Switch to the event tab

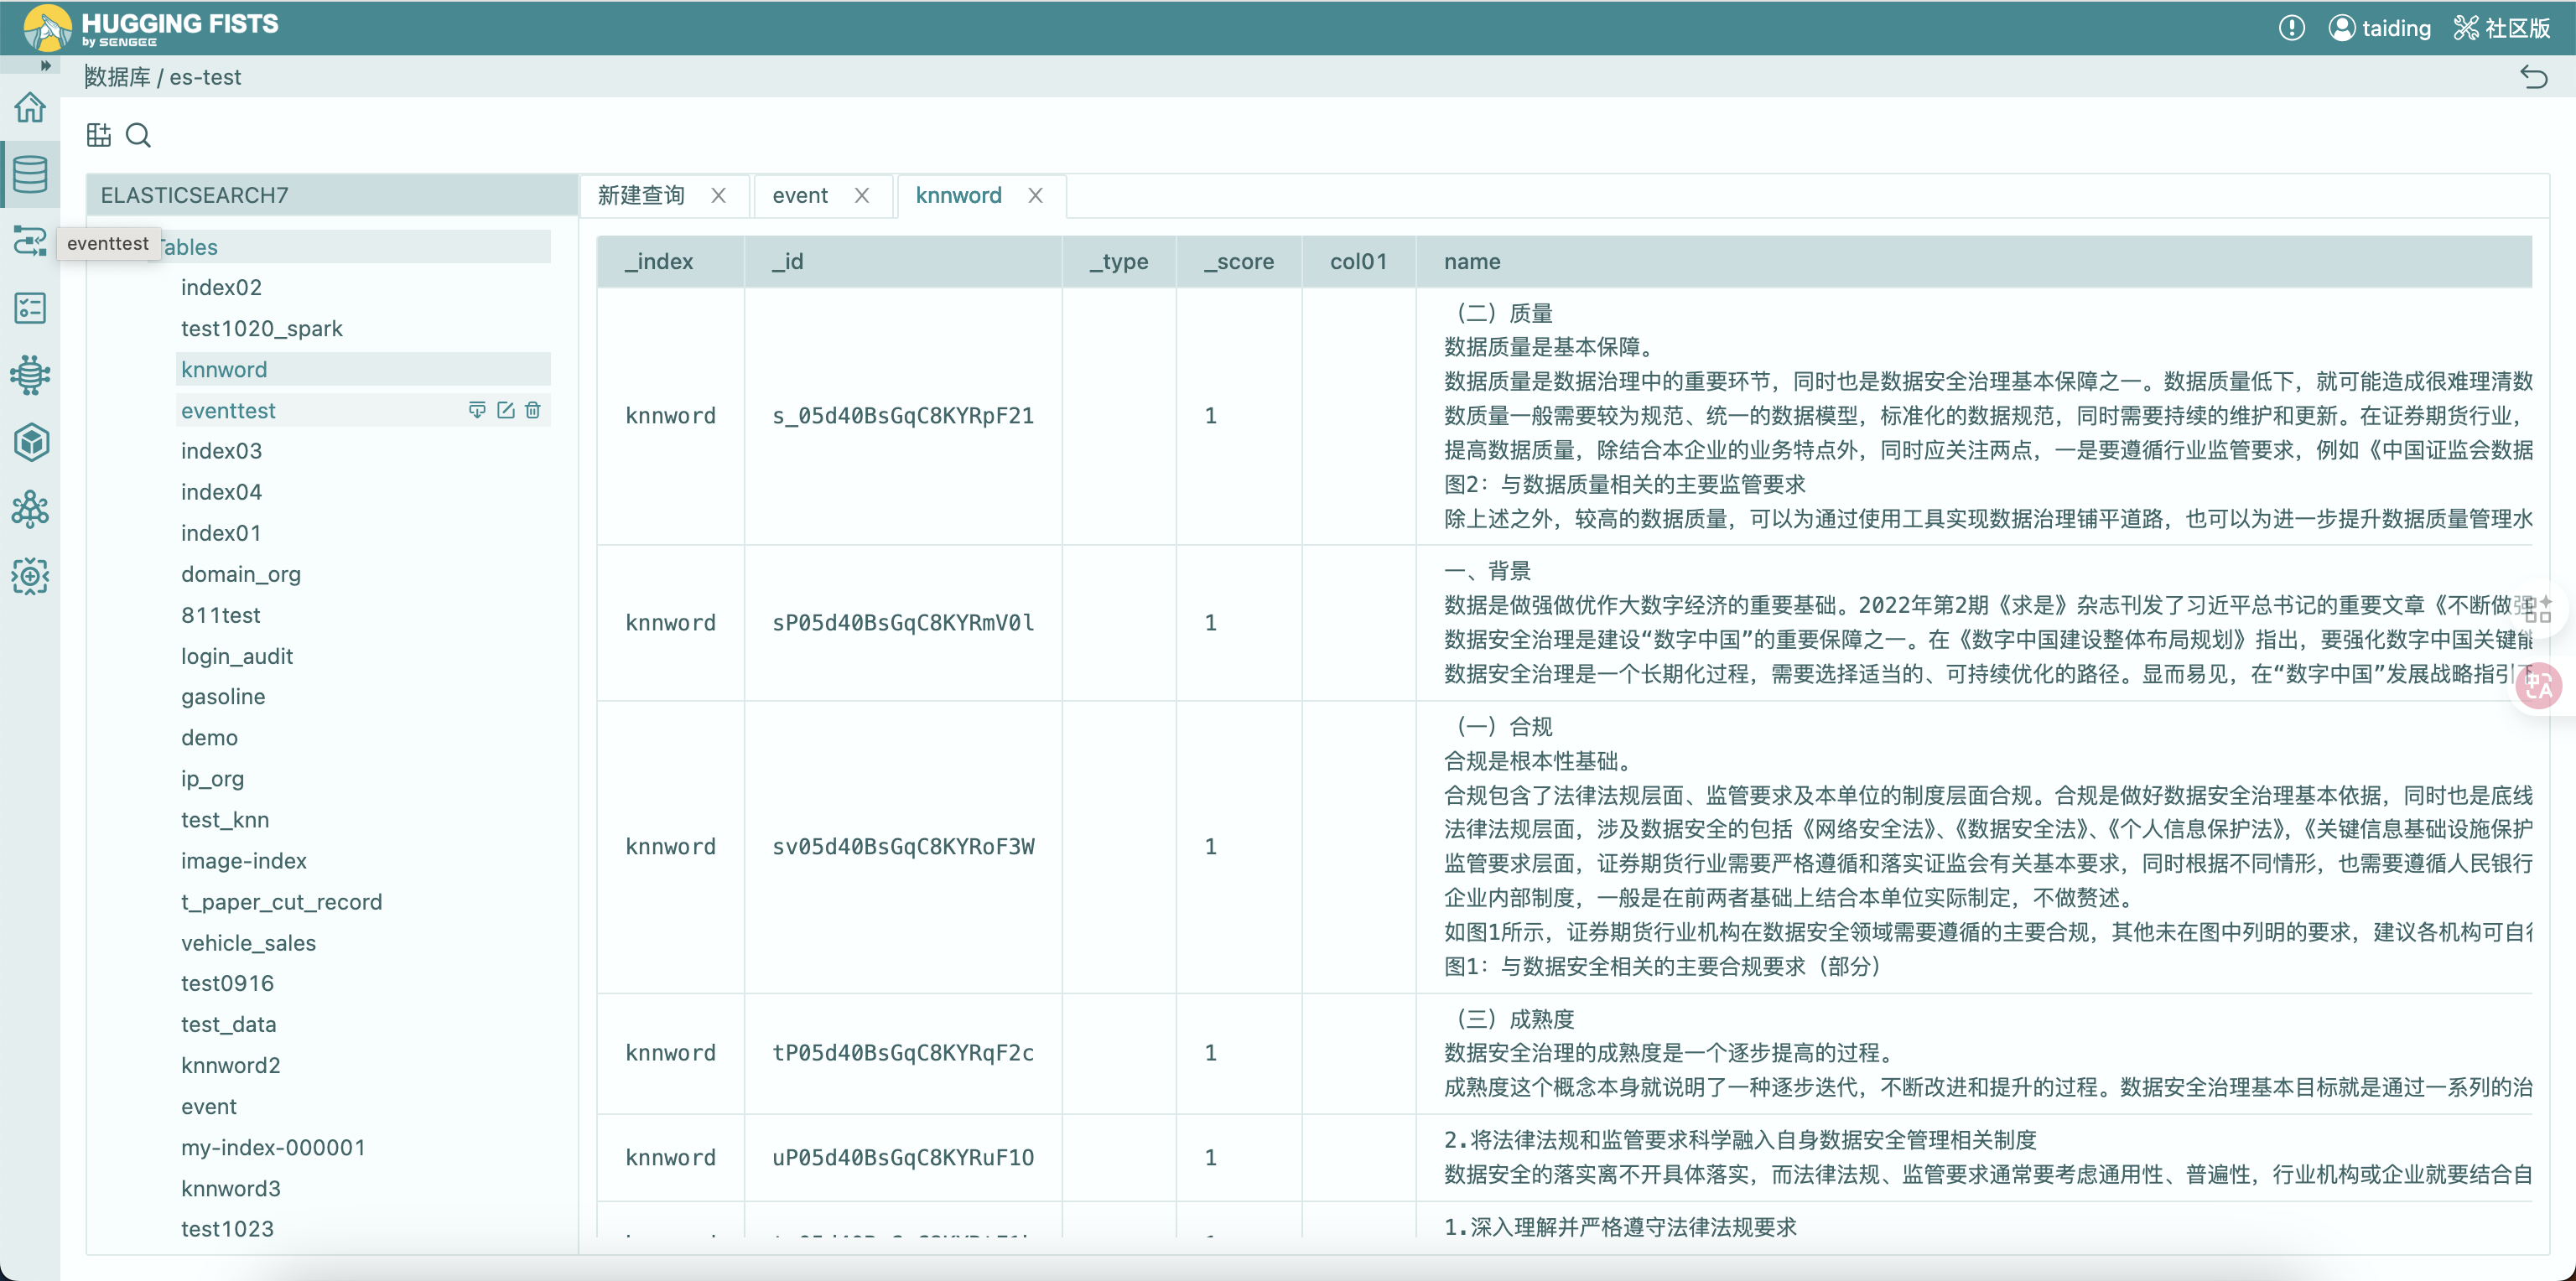coord(799,195)
